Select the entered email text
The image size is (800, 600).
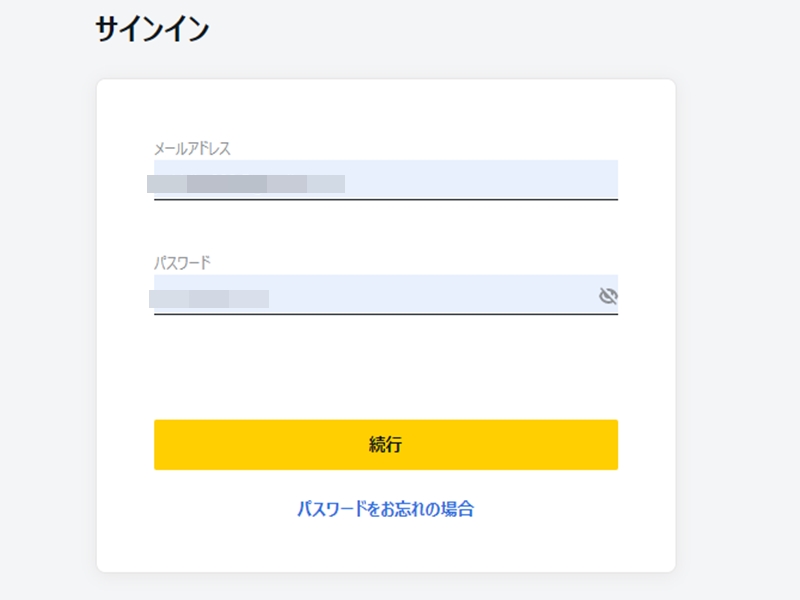(250, 180)
